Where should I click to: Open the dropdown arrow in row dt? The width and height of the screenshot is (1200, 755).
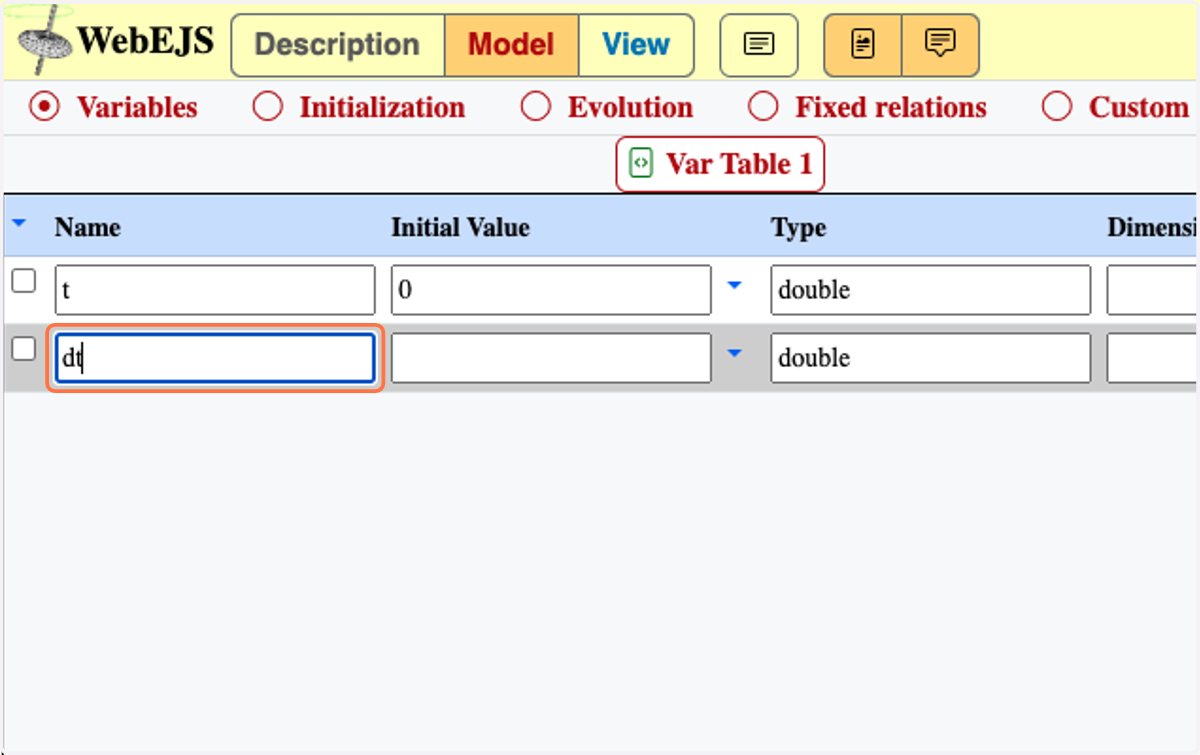click(735, 354)
